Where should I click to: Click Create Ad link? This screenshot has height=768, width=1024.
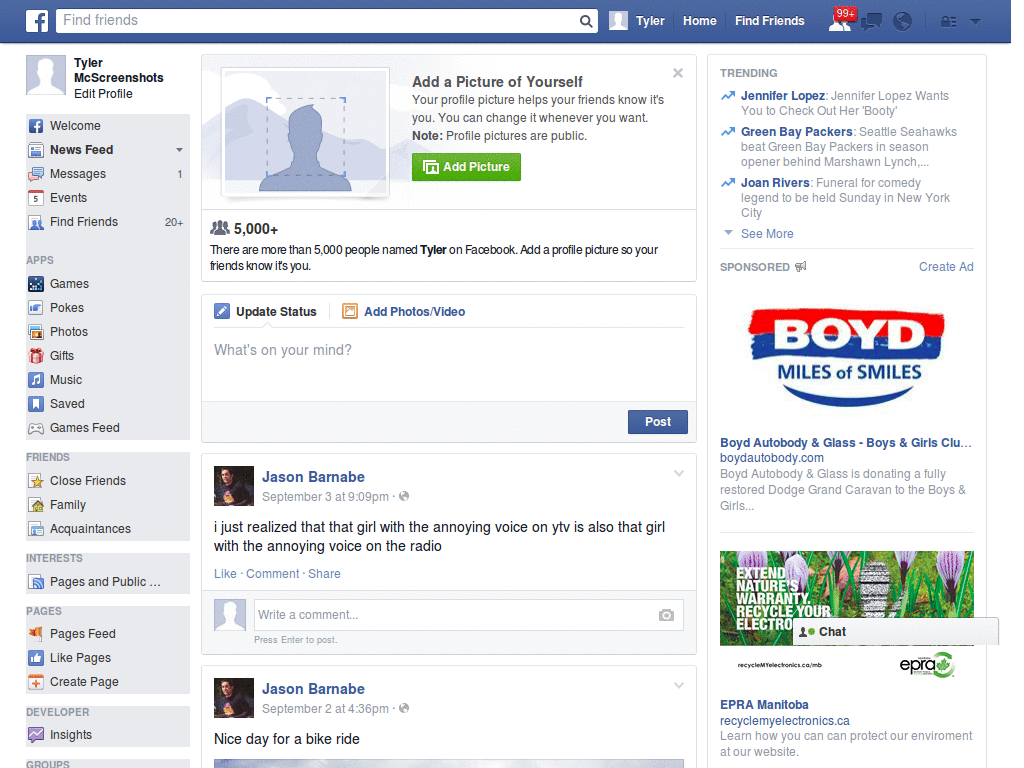pyautogui.click(x=946, y=266)
